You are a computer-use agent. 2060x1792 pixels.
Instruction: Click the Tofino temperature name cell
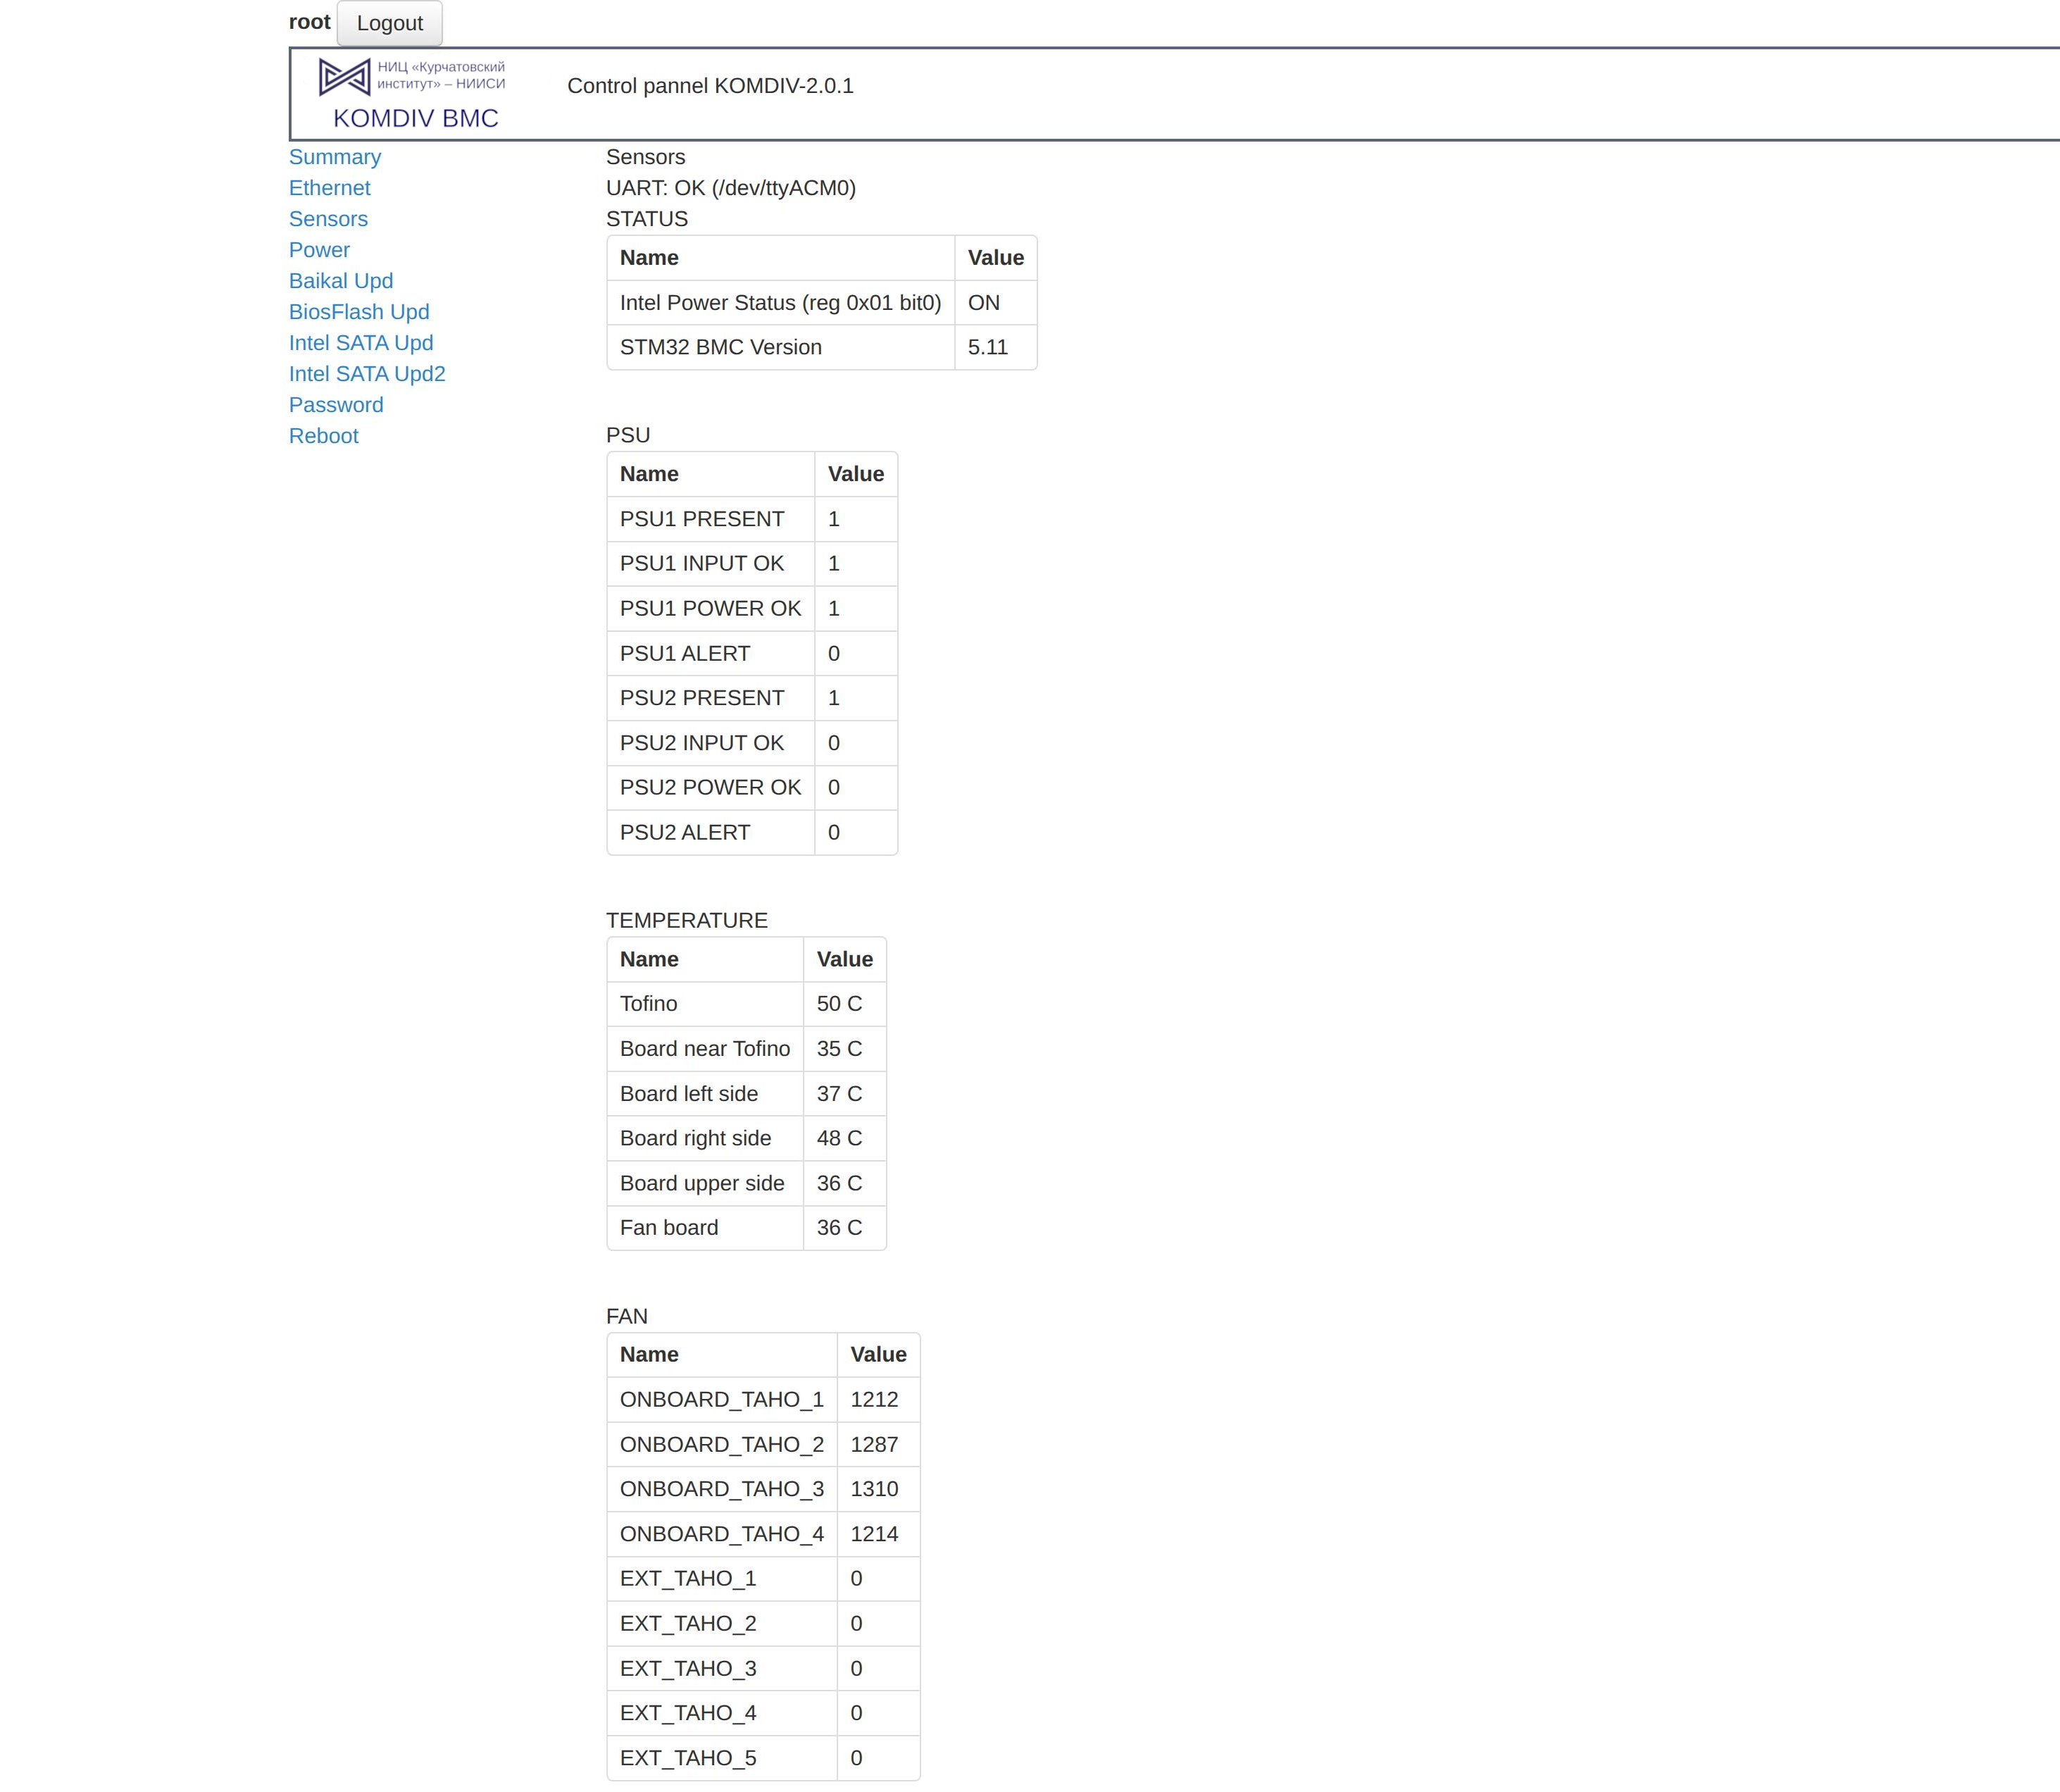[705, 1004]
